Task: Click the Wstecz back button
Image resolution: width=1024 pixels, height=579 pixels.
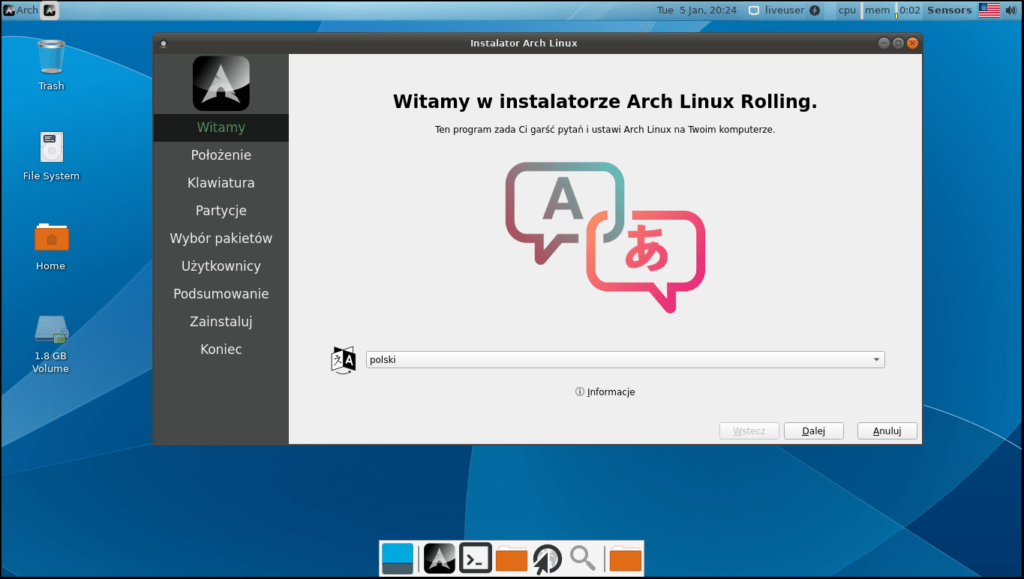Action: (749, 431)
